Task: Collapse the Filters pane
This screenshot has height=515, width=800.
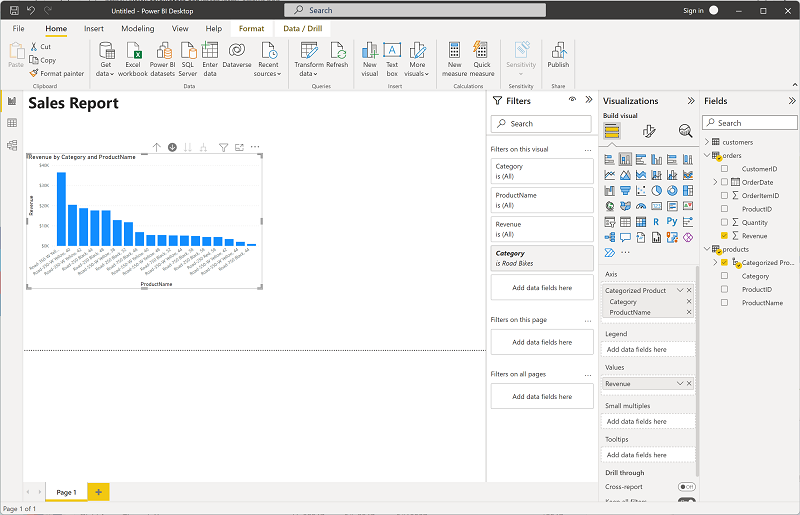Action: [x=589, y=100]
